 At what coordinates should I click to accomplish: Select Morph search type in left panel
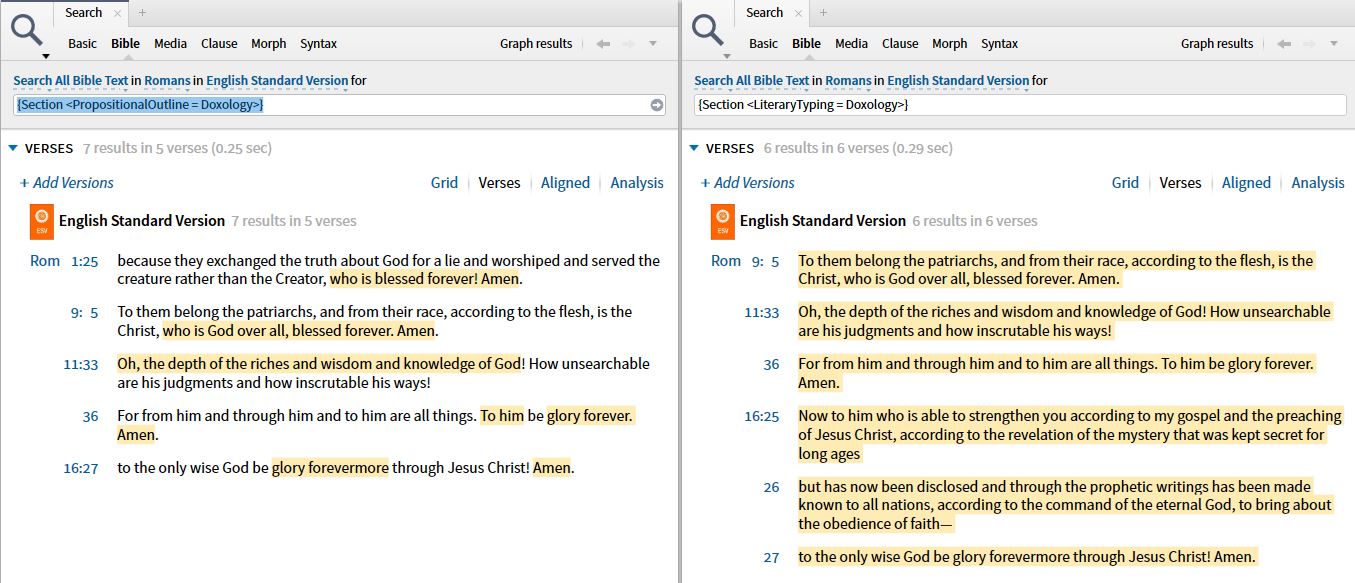click(269, 44)
